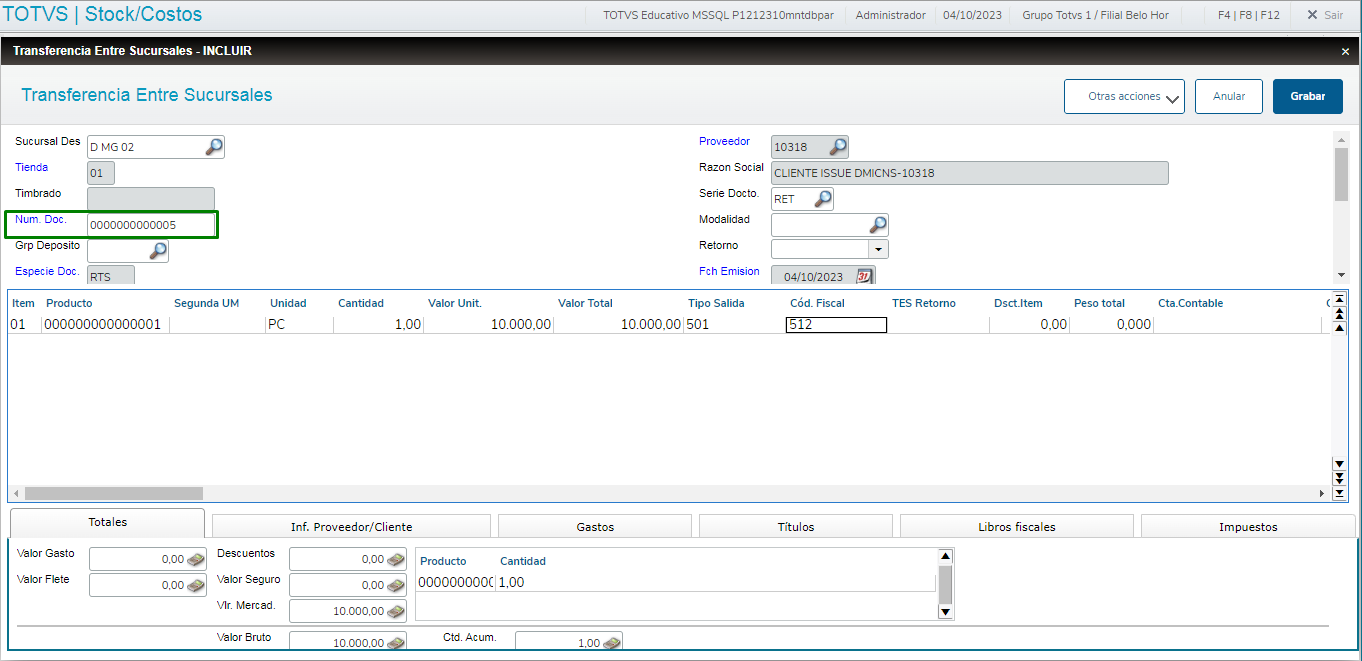Image resolution: width=1362 pixels, height=661 pixels.
Task: Click Producto column header in items grid
Action: click(69, 303)
